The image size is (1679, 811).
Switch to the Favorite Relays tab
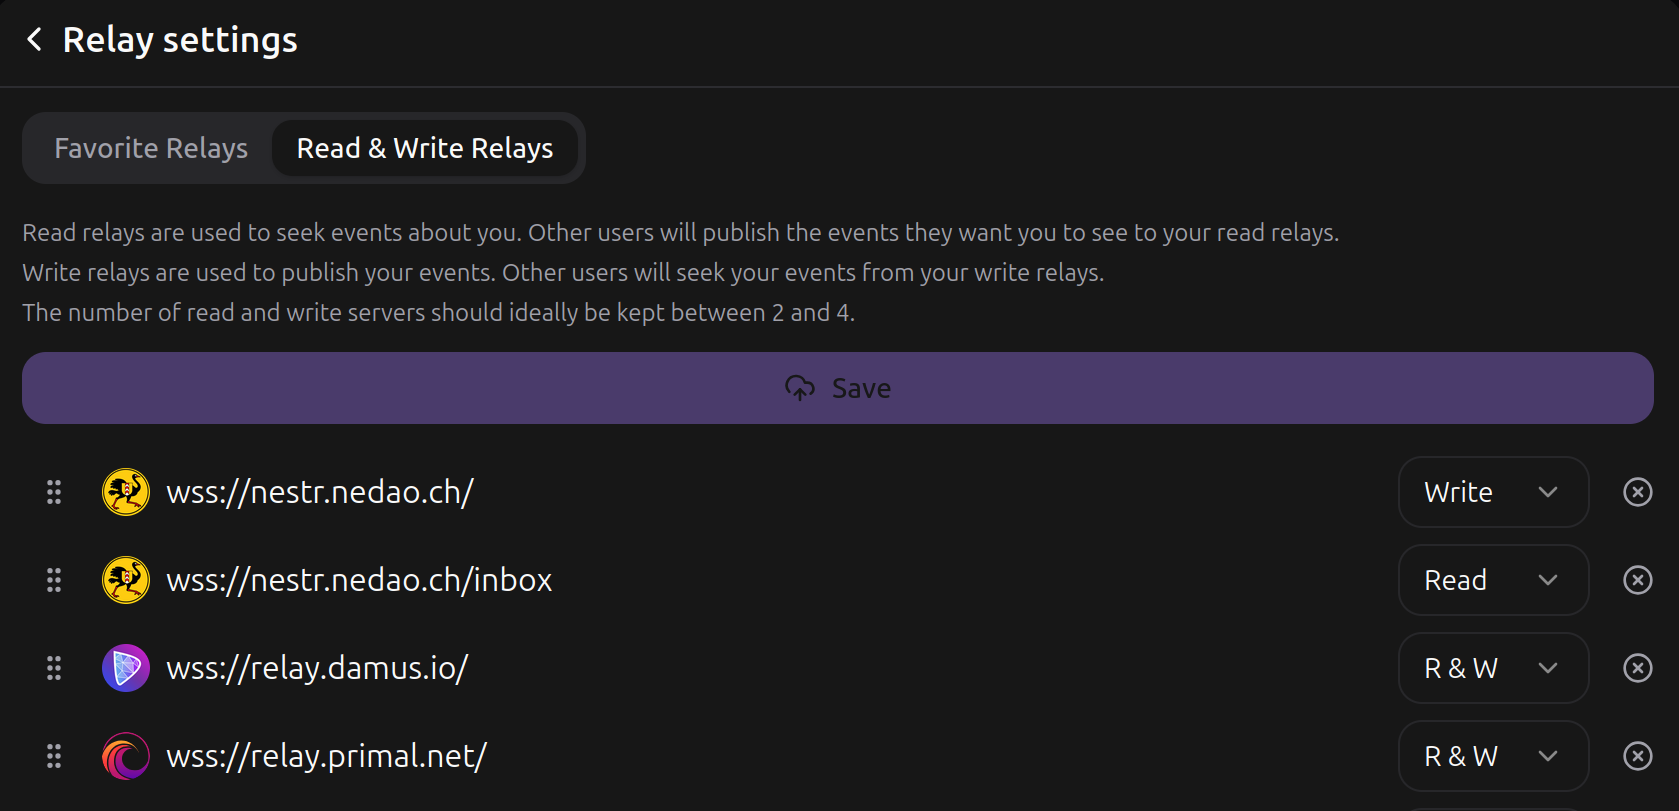pos(150,147)
